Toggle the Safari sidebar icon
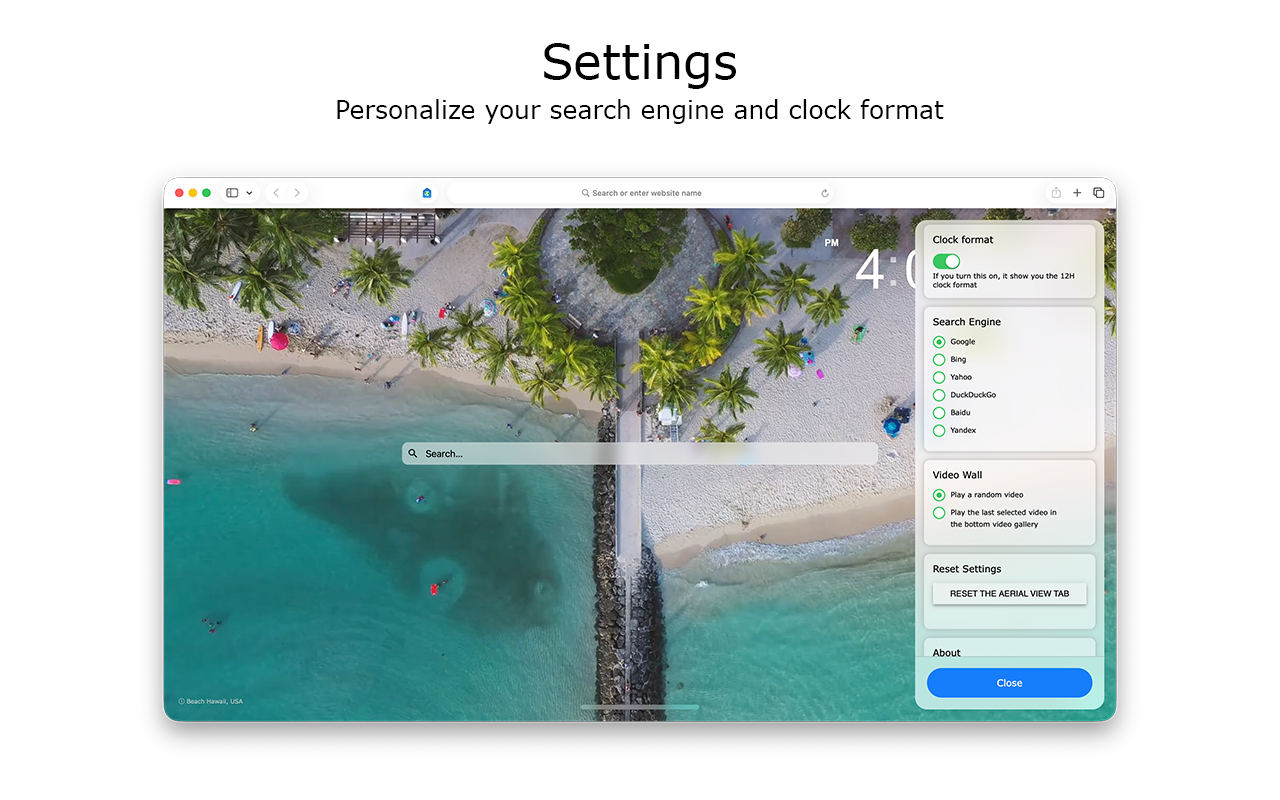1280x800 pixels. 232,193
